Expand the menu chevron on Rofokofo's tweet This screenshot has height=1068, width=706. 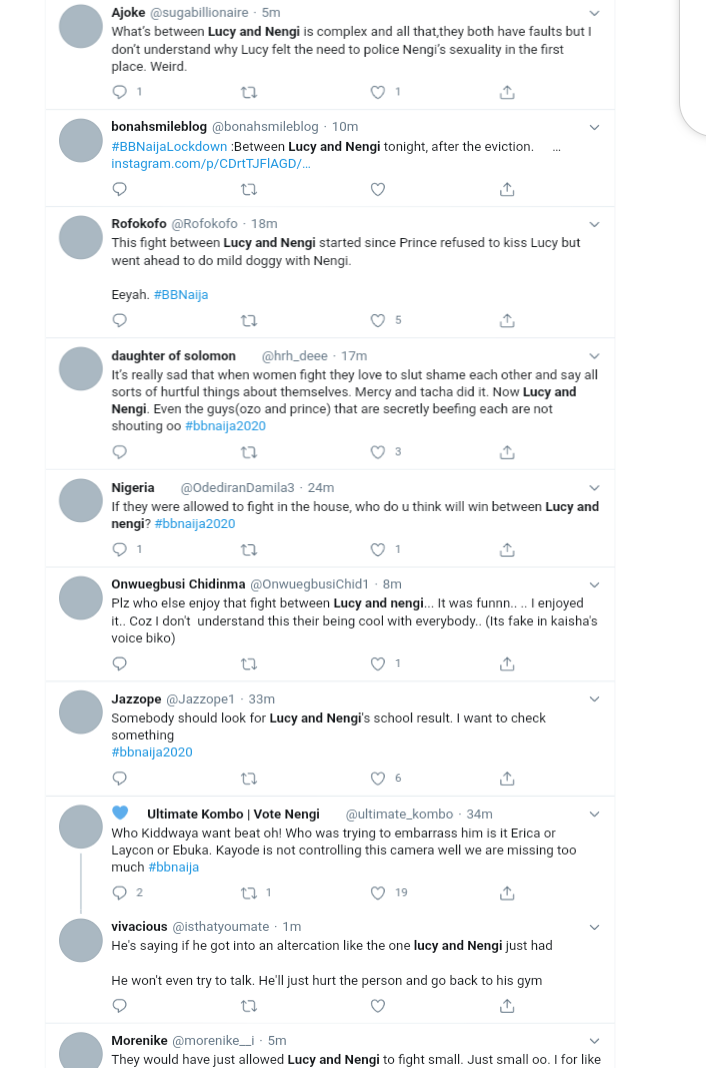(x=594, y=224)
